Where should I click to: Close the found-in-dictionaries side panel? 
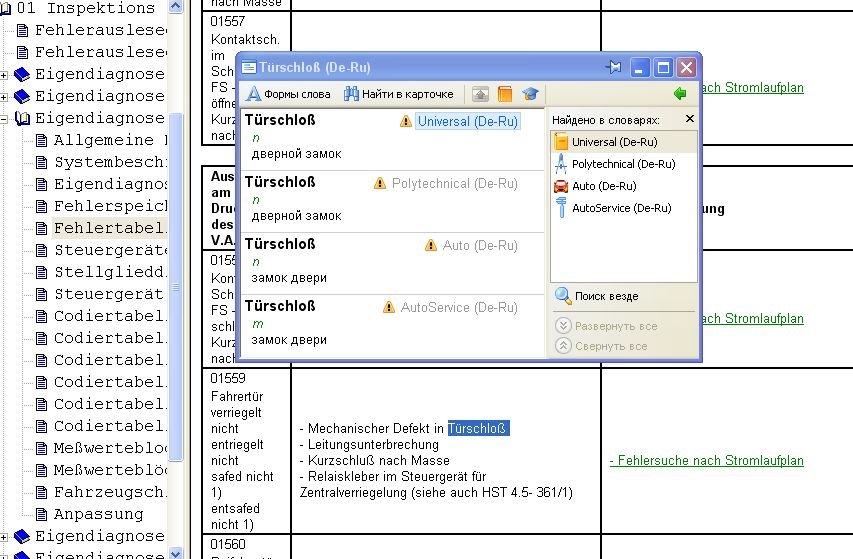click(x=690, y=119)
